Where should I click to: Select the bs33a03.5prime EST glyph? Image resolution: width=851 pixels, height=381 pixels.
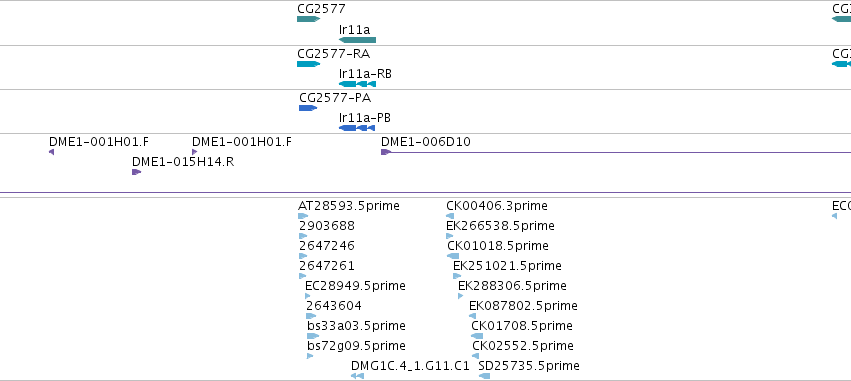coord(313,336)
